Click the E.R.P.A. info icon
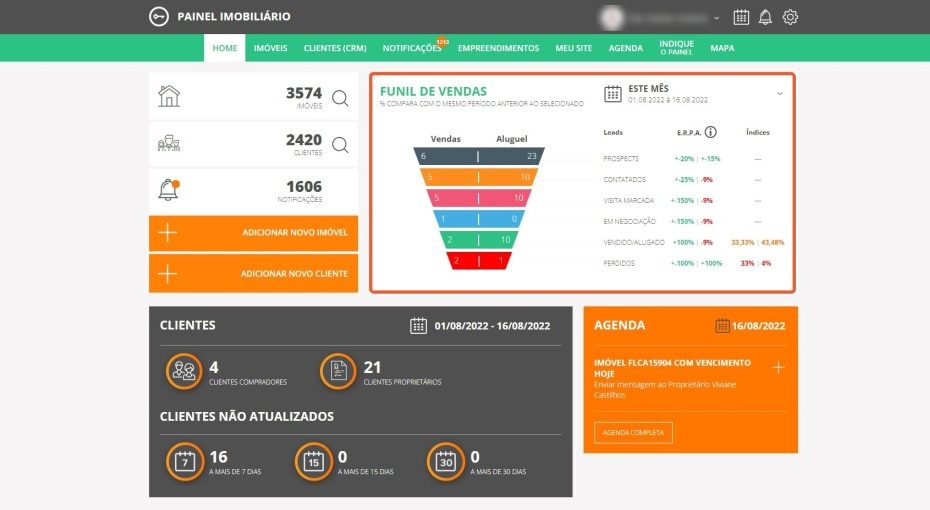This screenshot has height=510, width=930. 710,132
